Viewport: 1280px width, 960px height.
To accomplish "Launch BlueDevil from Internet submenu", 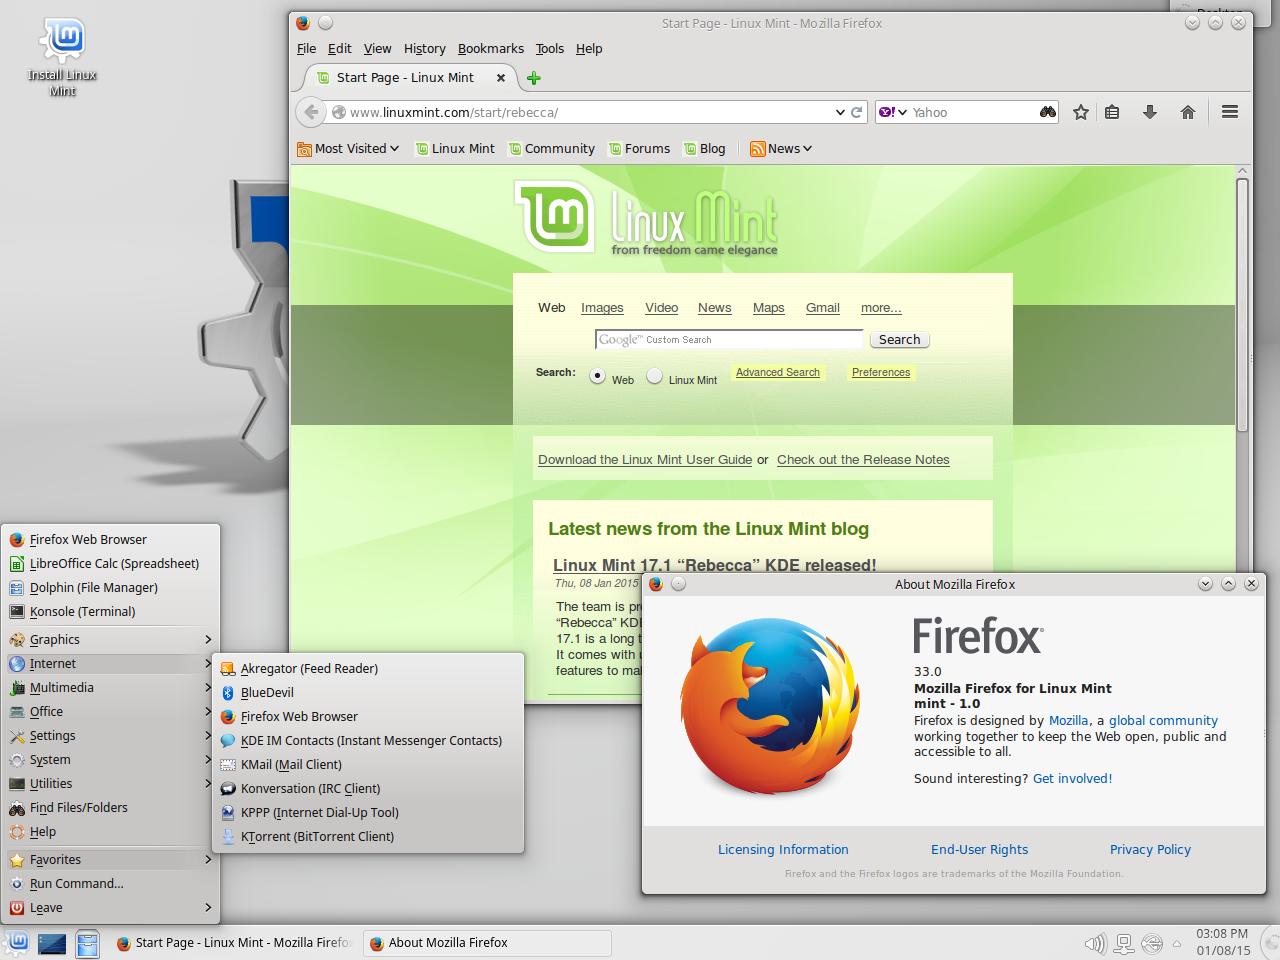I will pos(368,692).
